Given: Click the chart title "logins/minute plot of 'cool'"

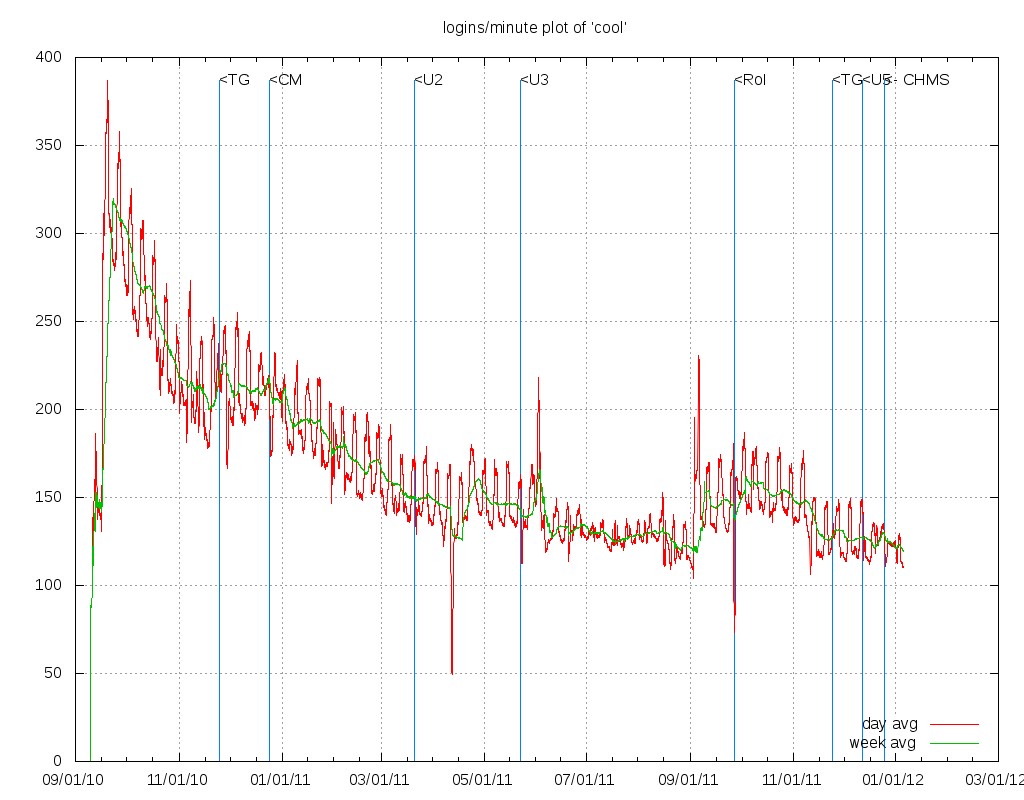Looking at the screenshot, I should point(534,27).
